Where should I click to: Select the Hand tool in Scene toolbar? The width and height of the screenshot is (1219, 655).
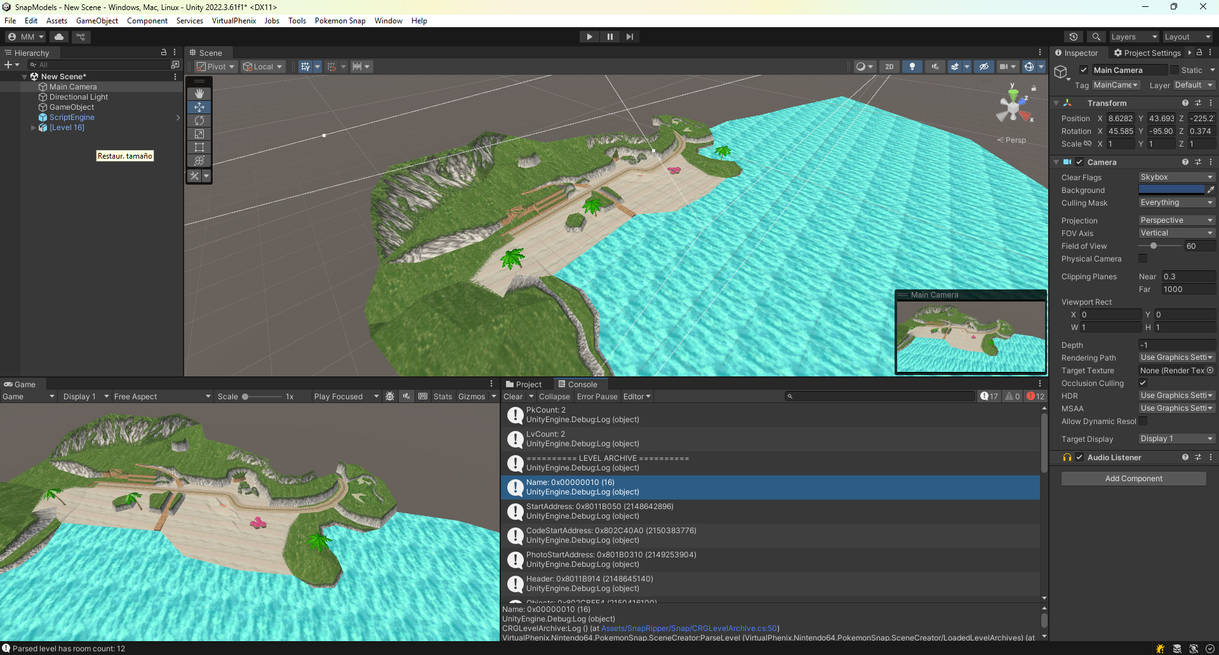pyautogui.click(x=199, y=93)
